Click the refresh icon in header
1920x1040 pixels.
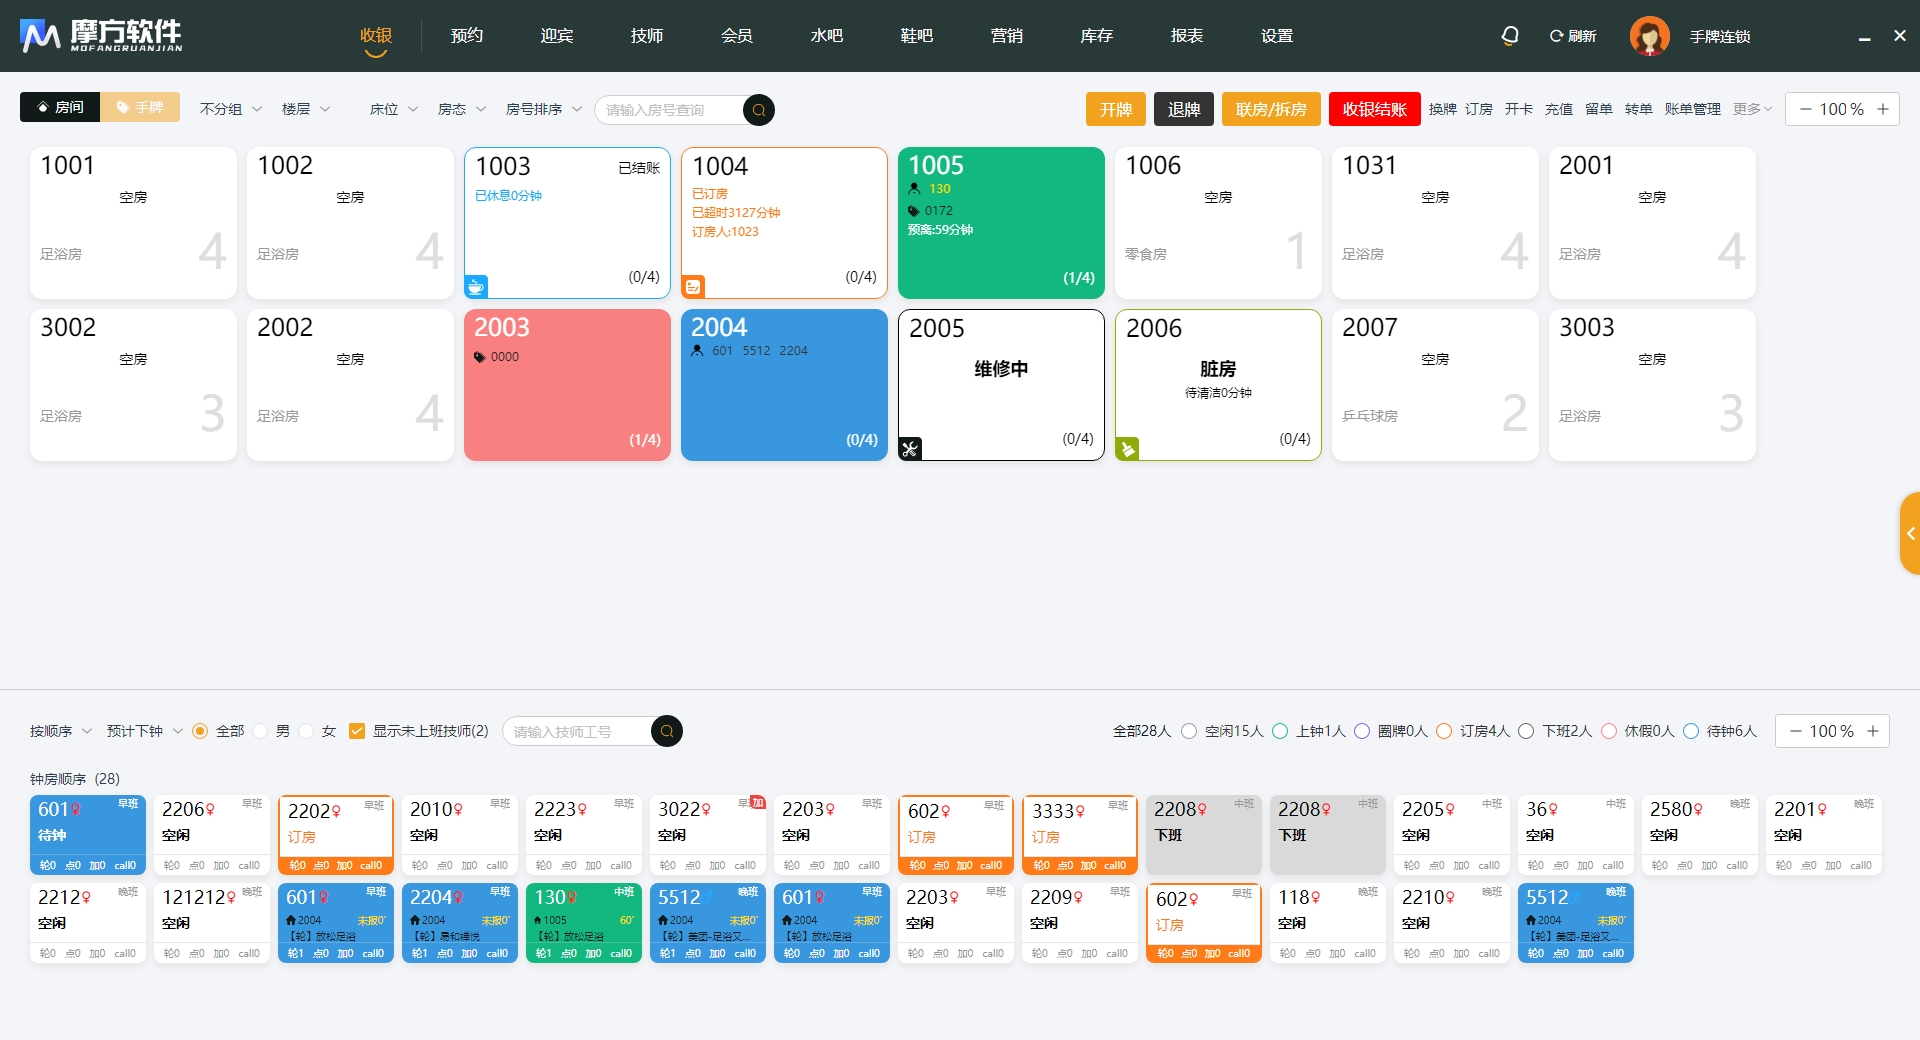(1556, 36)
